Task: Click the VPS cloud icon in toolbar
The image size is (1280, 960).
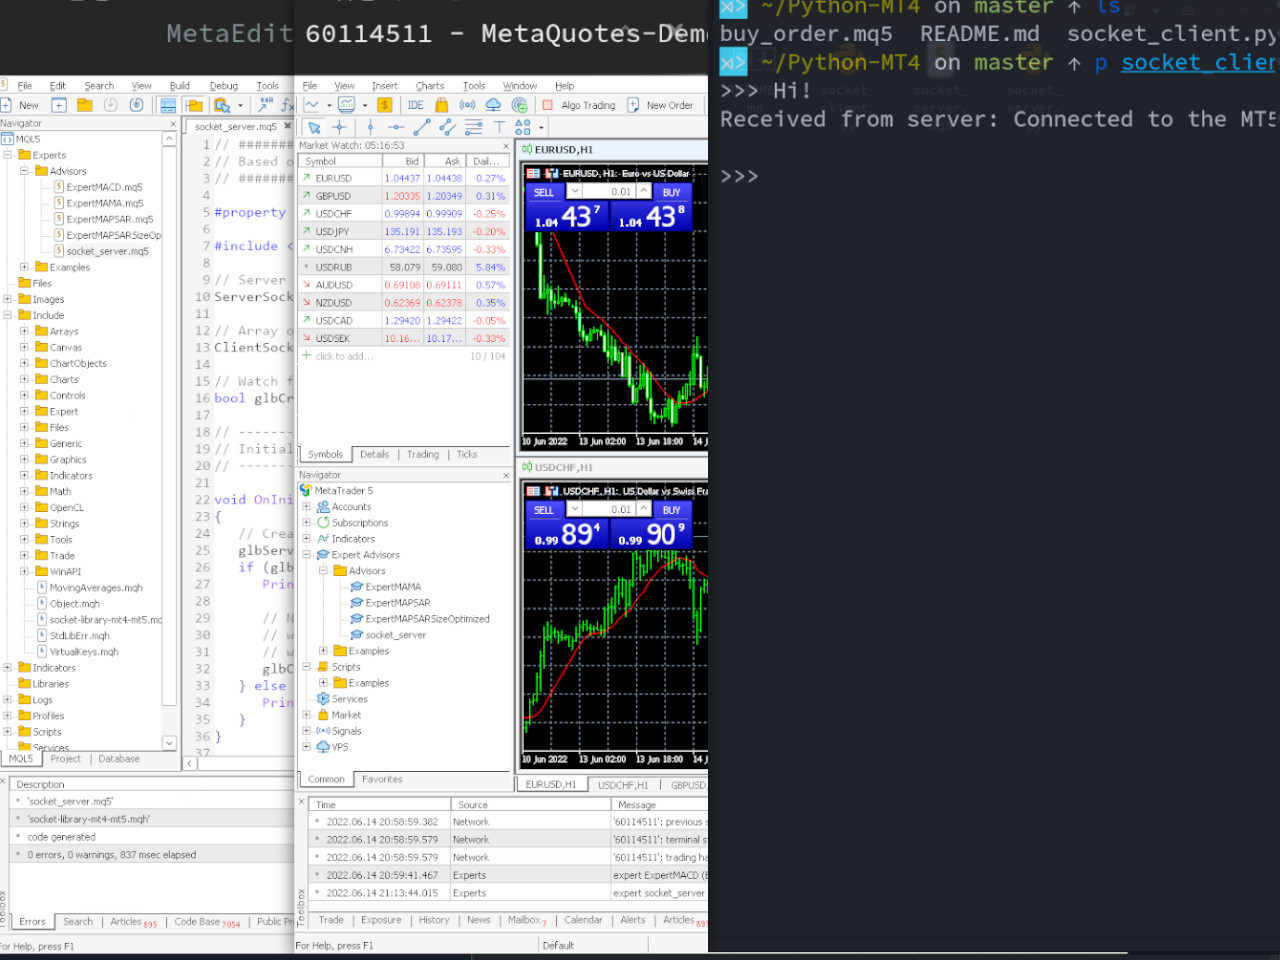Action: [x=493, y=105]
